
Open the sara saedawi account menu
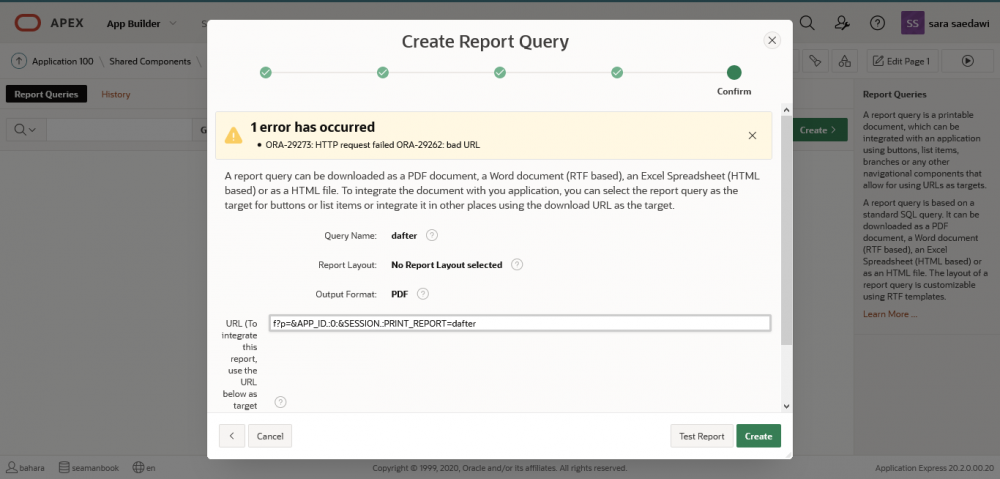[945, 24]
